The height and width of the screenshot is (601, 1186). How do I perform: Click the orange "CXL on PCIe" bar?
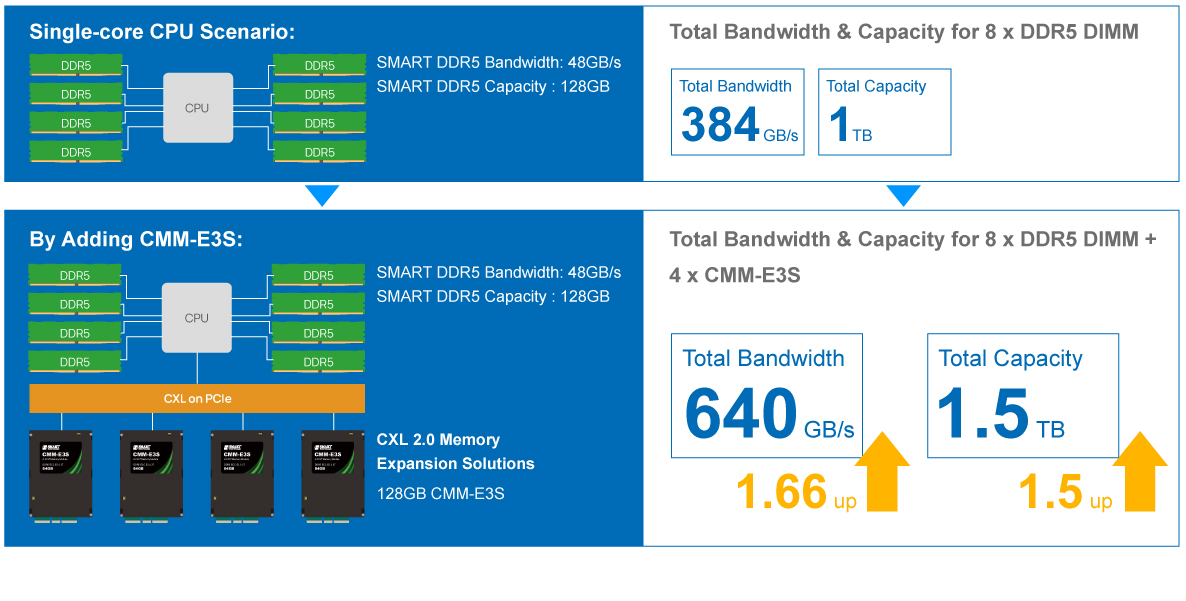[x=197, y=398]
